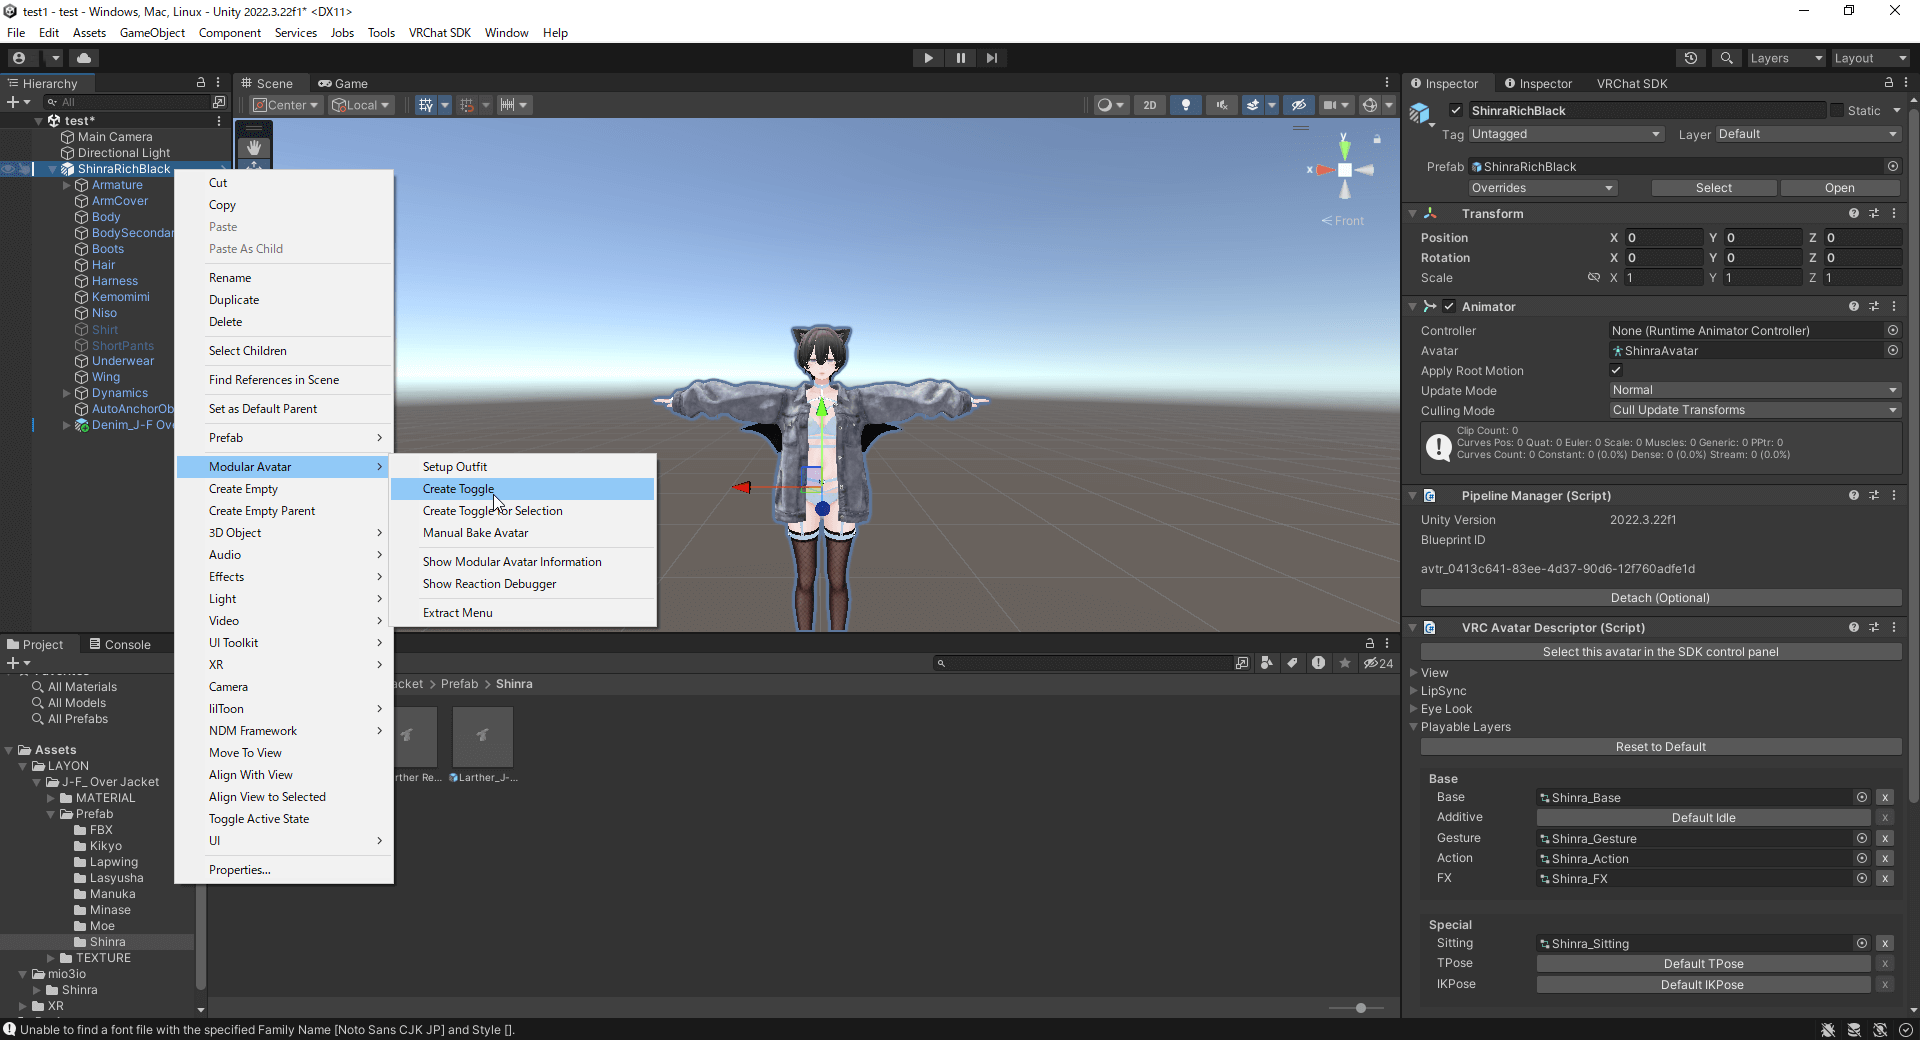Open scene camera settings icon
1920x1040 pixels.
coord(1330,105)
